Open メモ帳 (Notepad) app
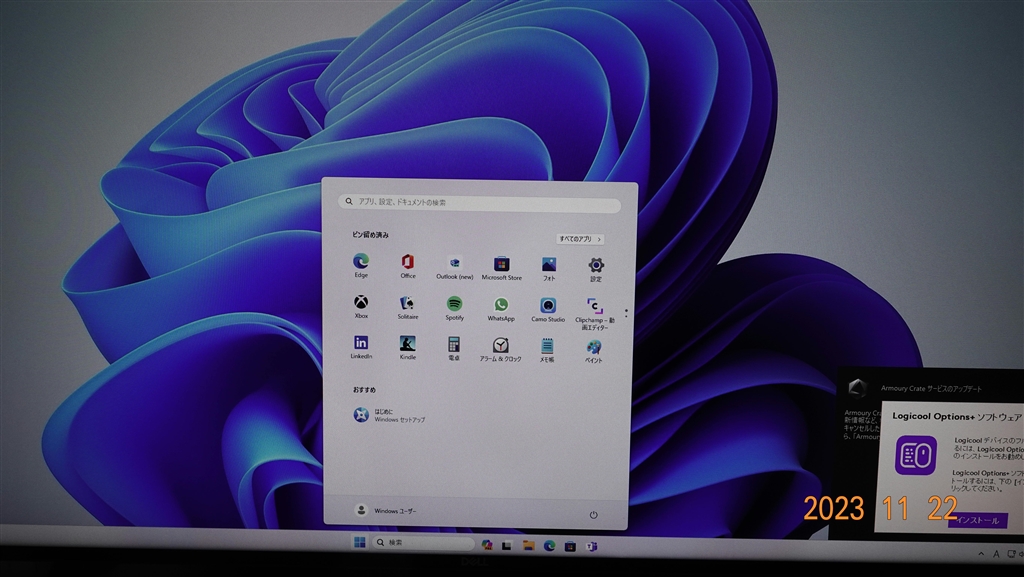1024x577 pixels. tap(547, 350)
